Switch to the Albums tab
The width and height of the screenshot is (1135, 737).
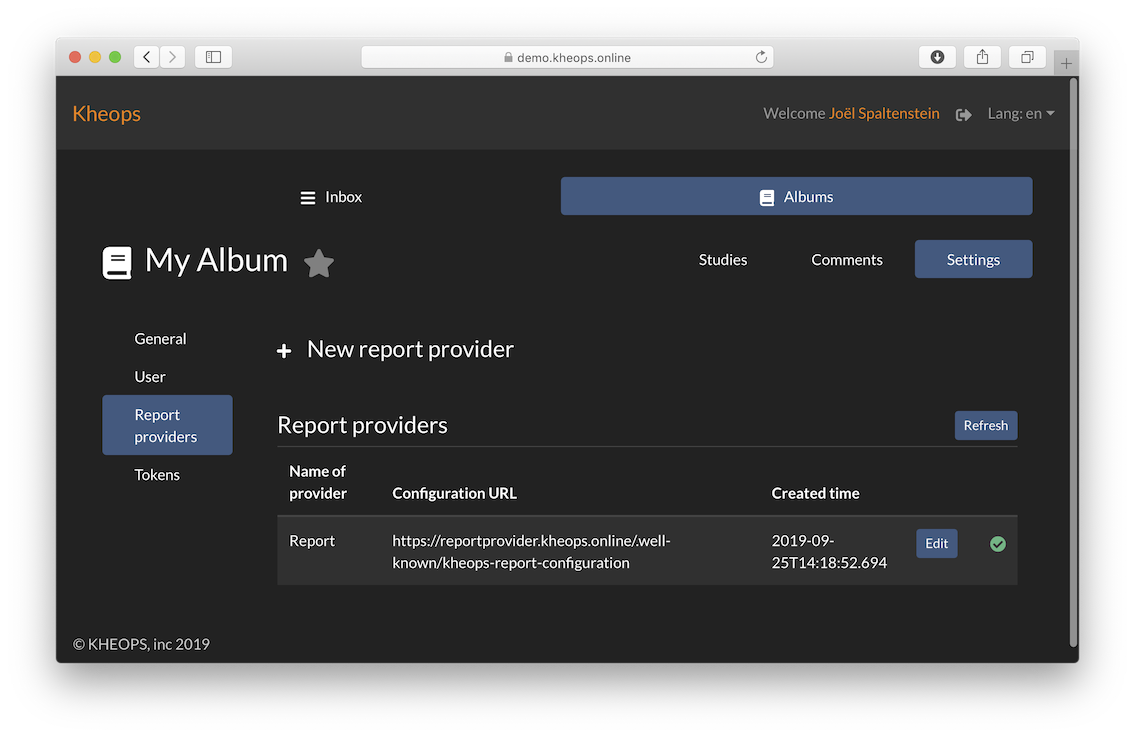click(796, 196)
